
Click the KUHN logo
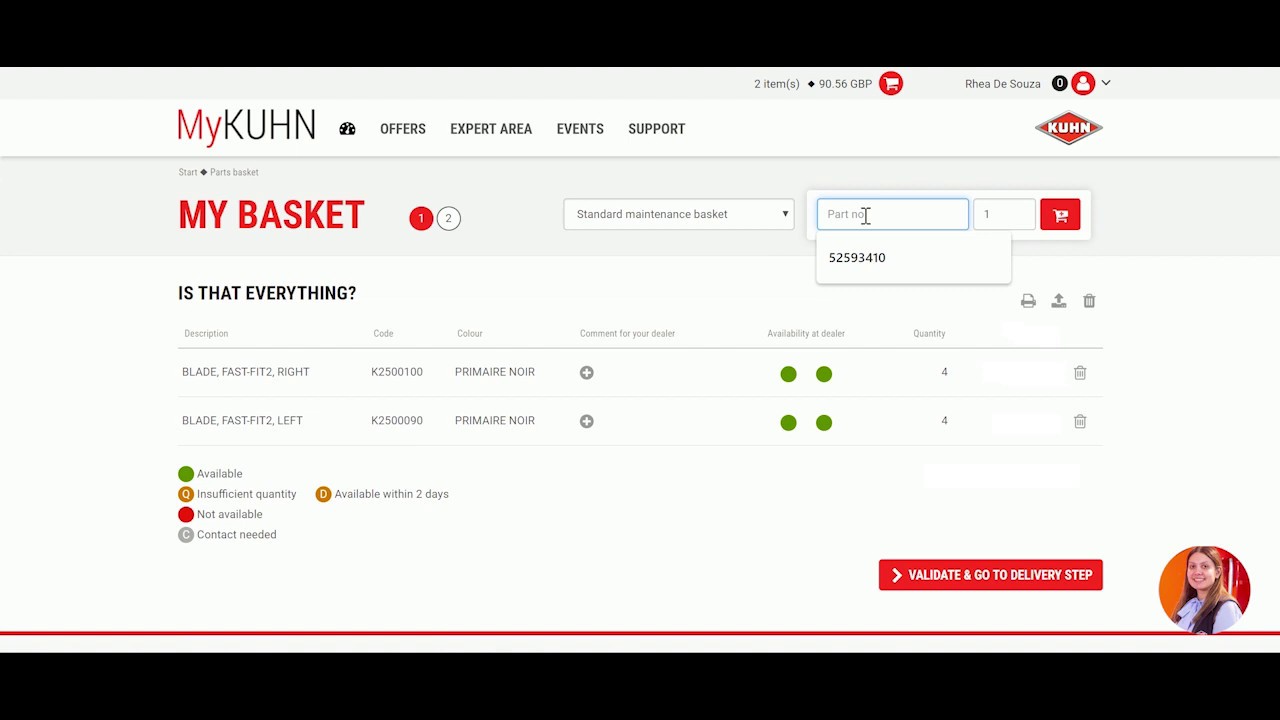pyautogui.click(x=1068, y=127)
